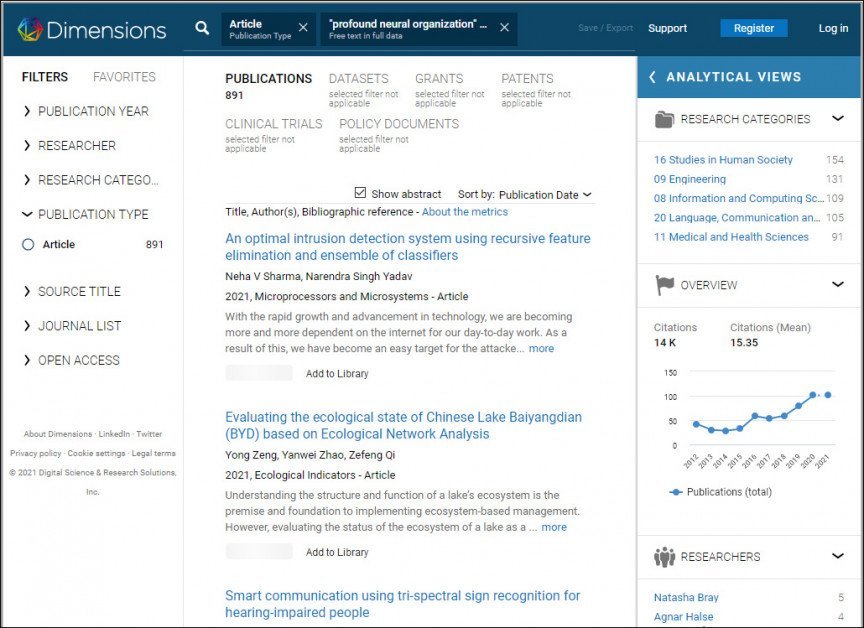Click the Overview flag icon
Screen dimensions: 864x628
point(664,285)
